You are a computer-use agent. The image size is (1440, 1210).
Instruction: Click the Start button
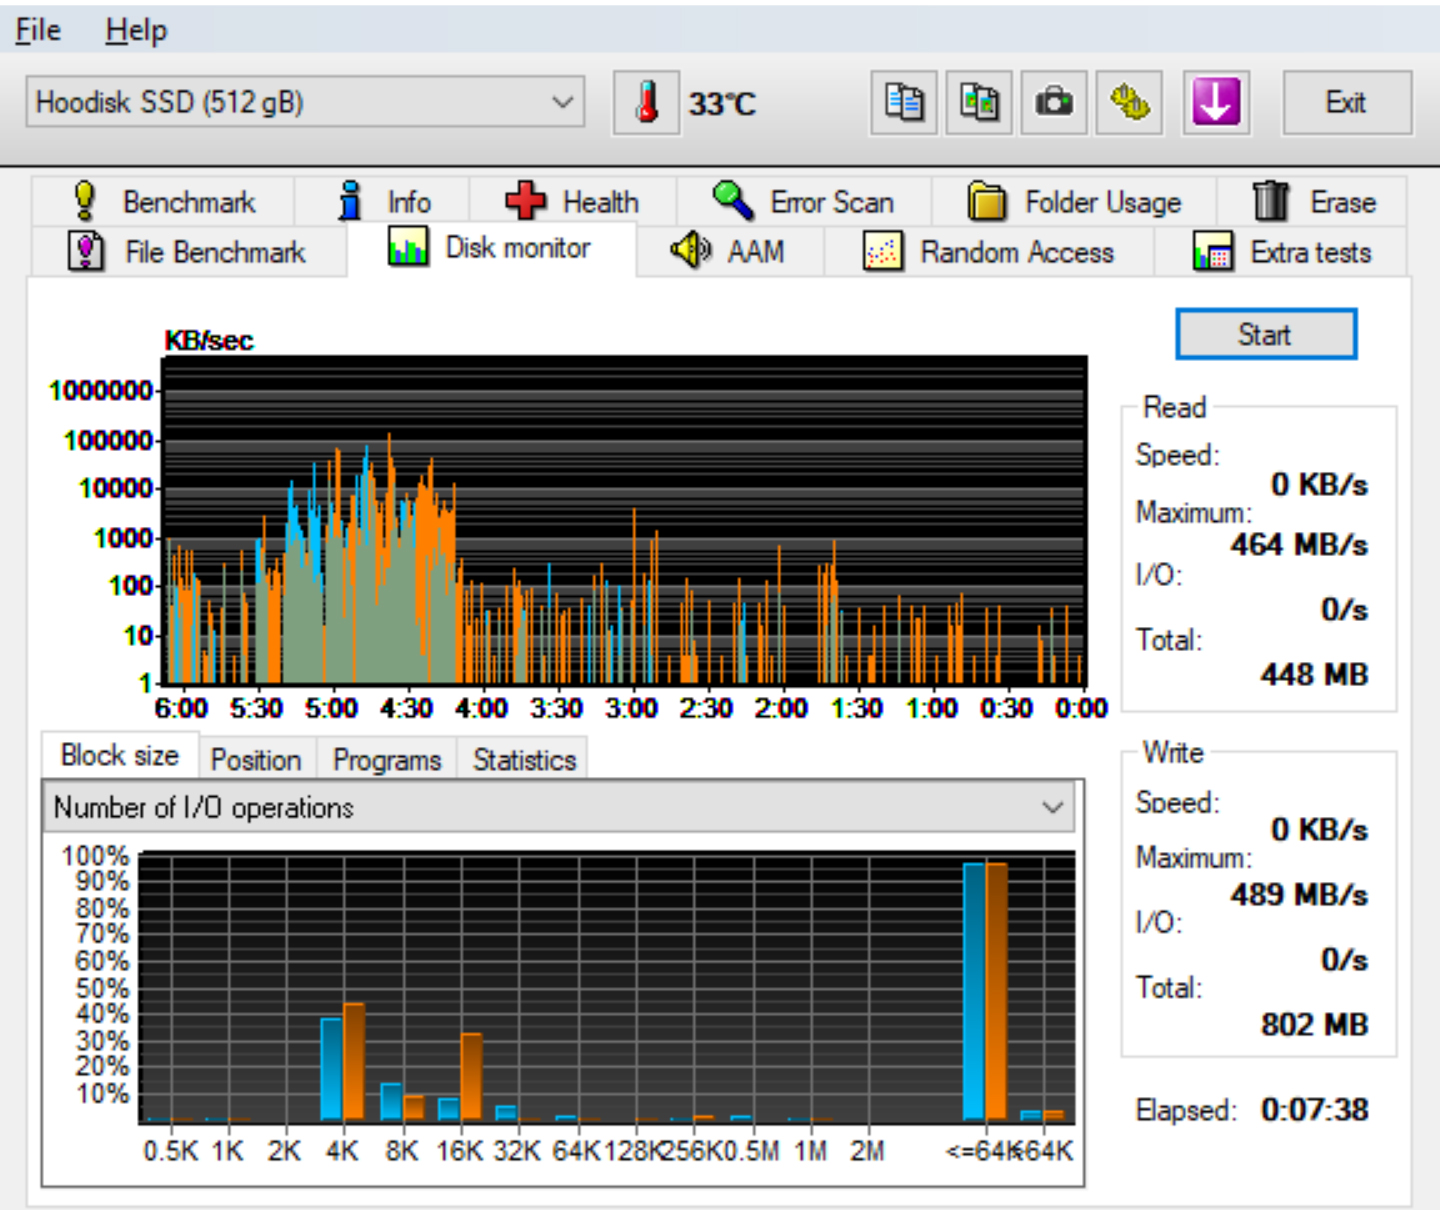(x=1266, y=334)
